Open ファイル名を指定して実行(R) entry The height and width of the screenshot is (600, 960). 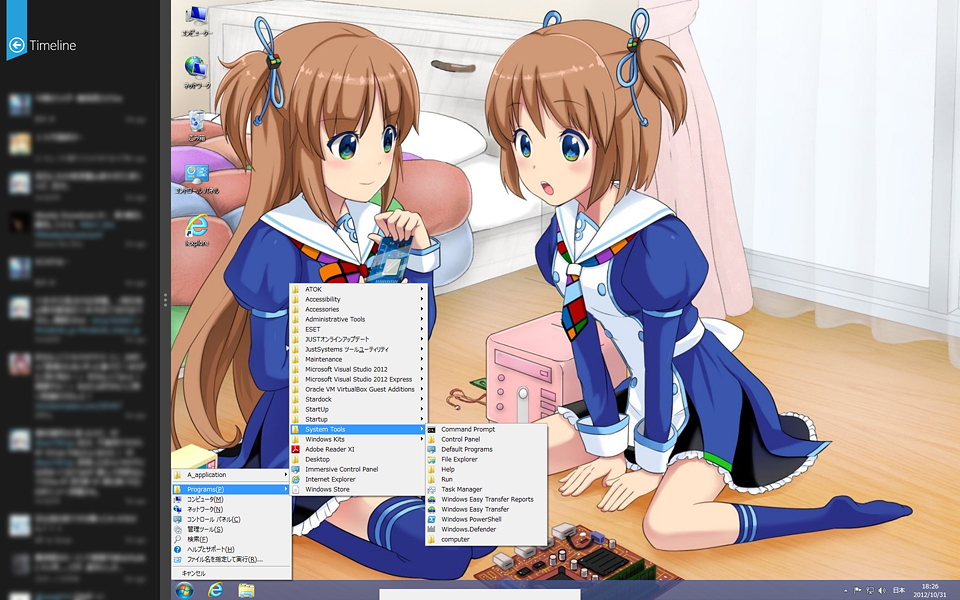(231, 559)
